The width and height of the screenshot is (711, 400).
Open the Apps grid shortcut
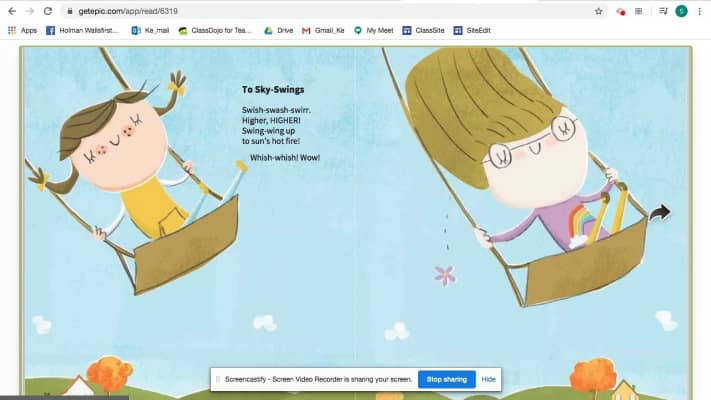pyautogui.click(x=22, y=31)
